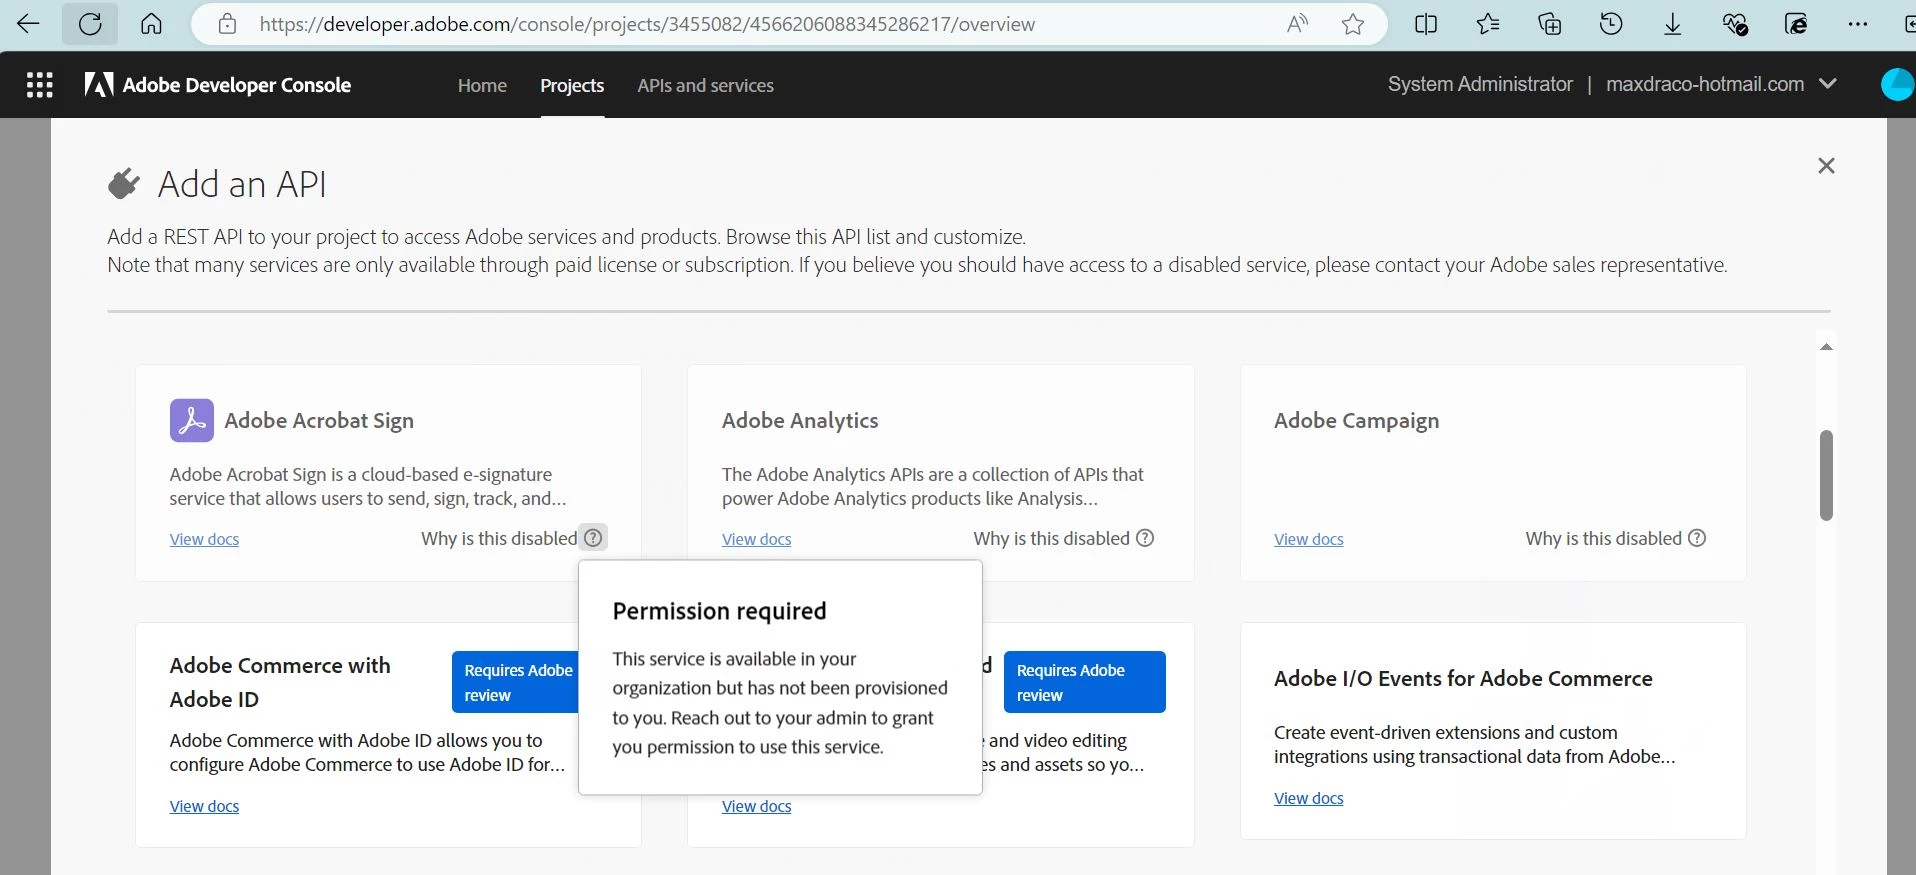Expand the organization switcher dropdown chevron
The image size is (1916, 875).
tap(1828, 84)
